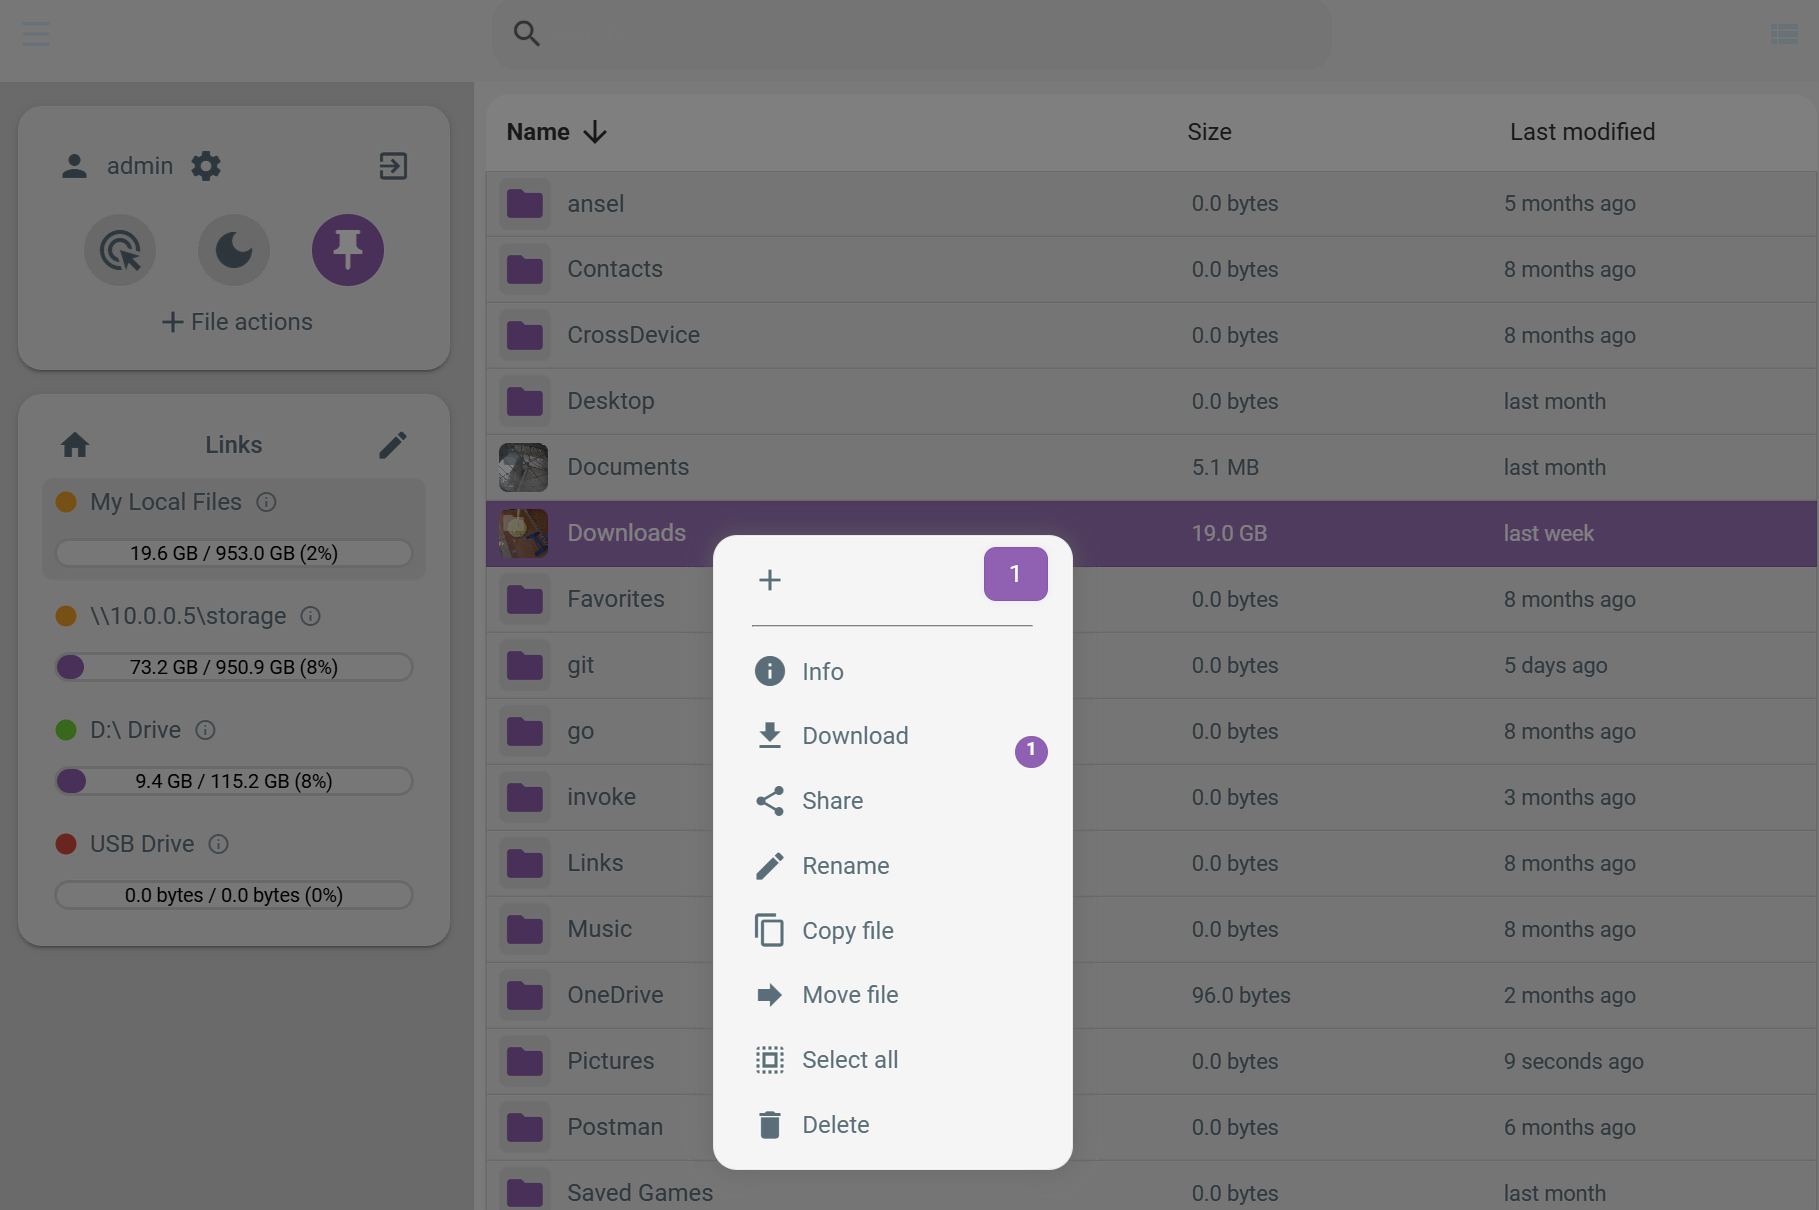Show info for the D:\ Drive

[x=206, y=730]
